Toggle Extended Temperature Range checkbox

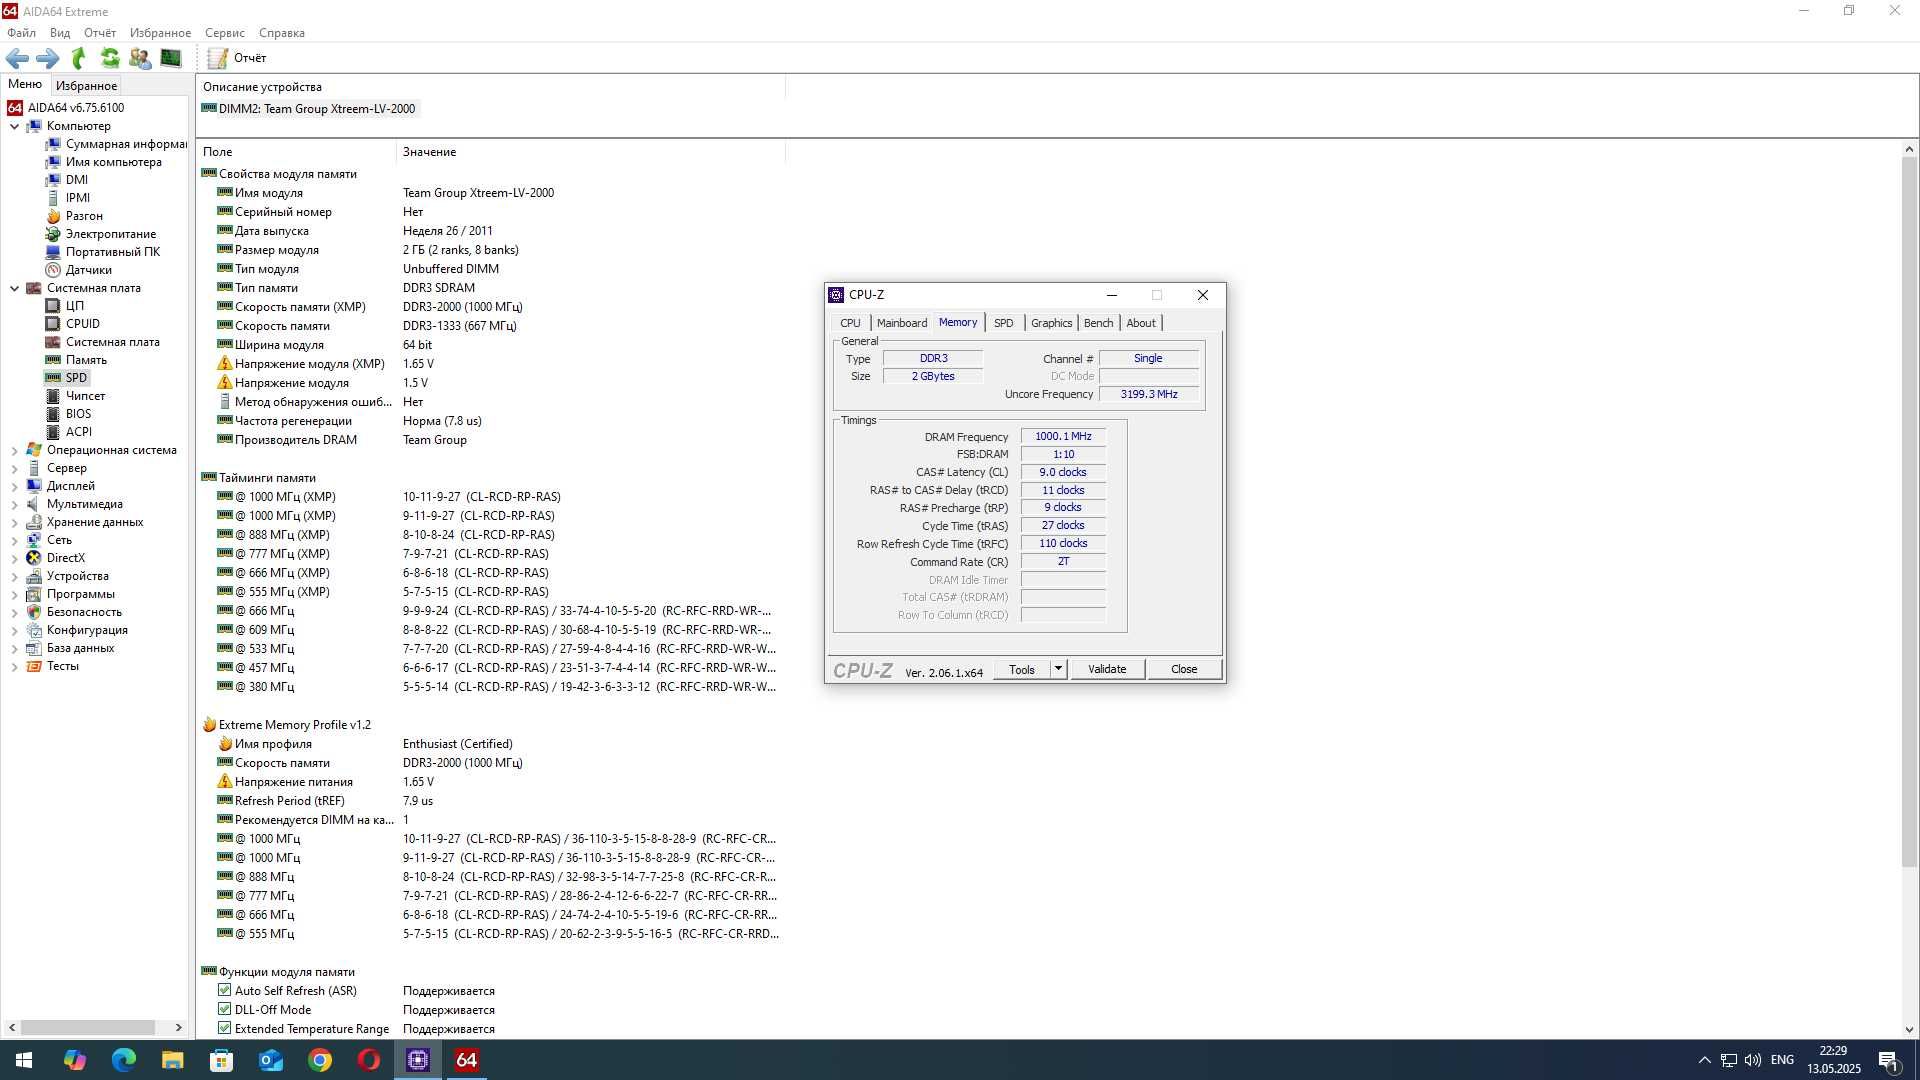(224, 1028)
